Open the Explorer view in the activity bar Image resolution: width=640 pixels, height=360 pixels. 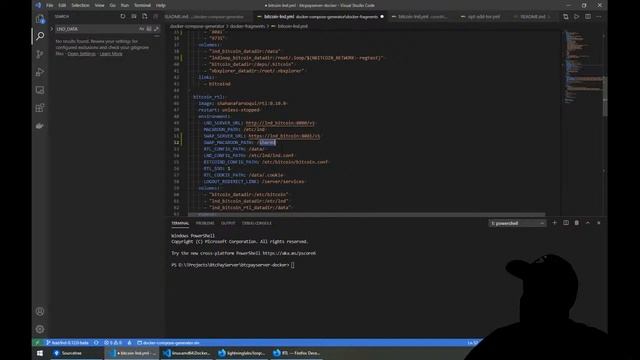click(40, 19)
